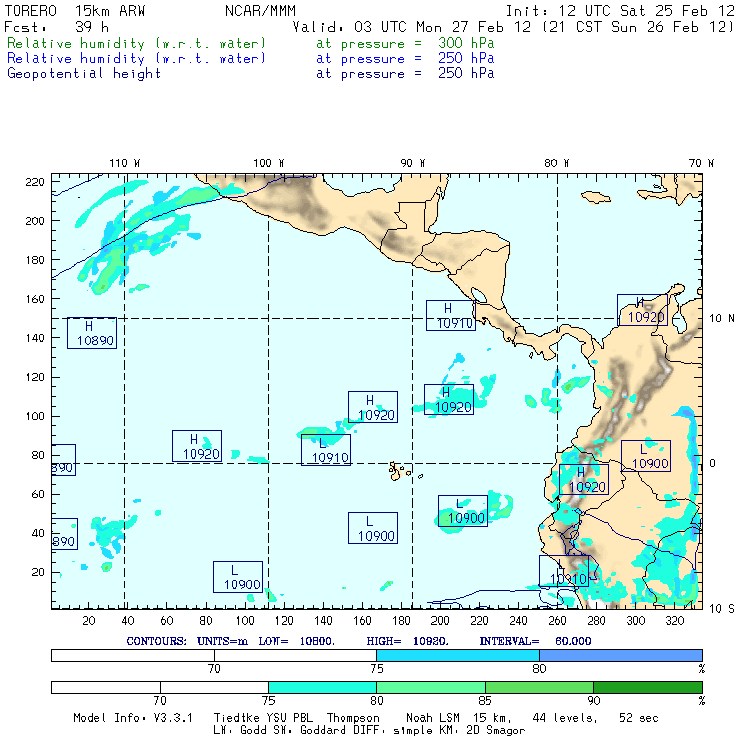Screen dimensions: 740x740
Task: Click the 'H 10920' box on Colombia's north coast
Action: (x=642, y=310)
